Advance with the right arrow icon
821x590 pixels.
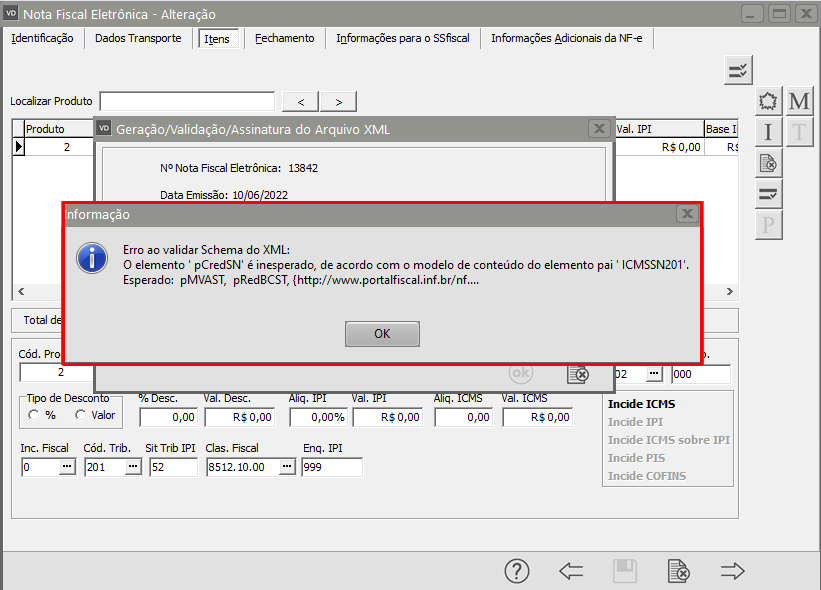tap(733, 571)
